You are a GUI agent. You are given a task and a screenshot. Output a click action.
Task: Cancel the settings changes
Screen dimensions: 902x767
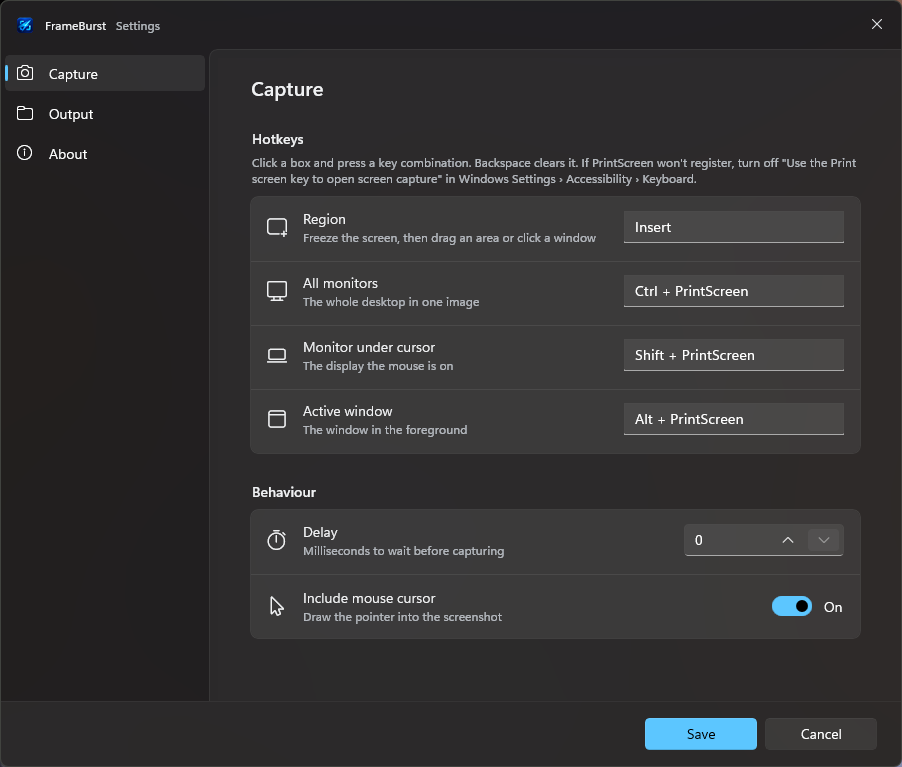point(821,734)
